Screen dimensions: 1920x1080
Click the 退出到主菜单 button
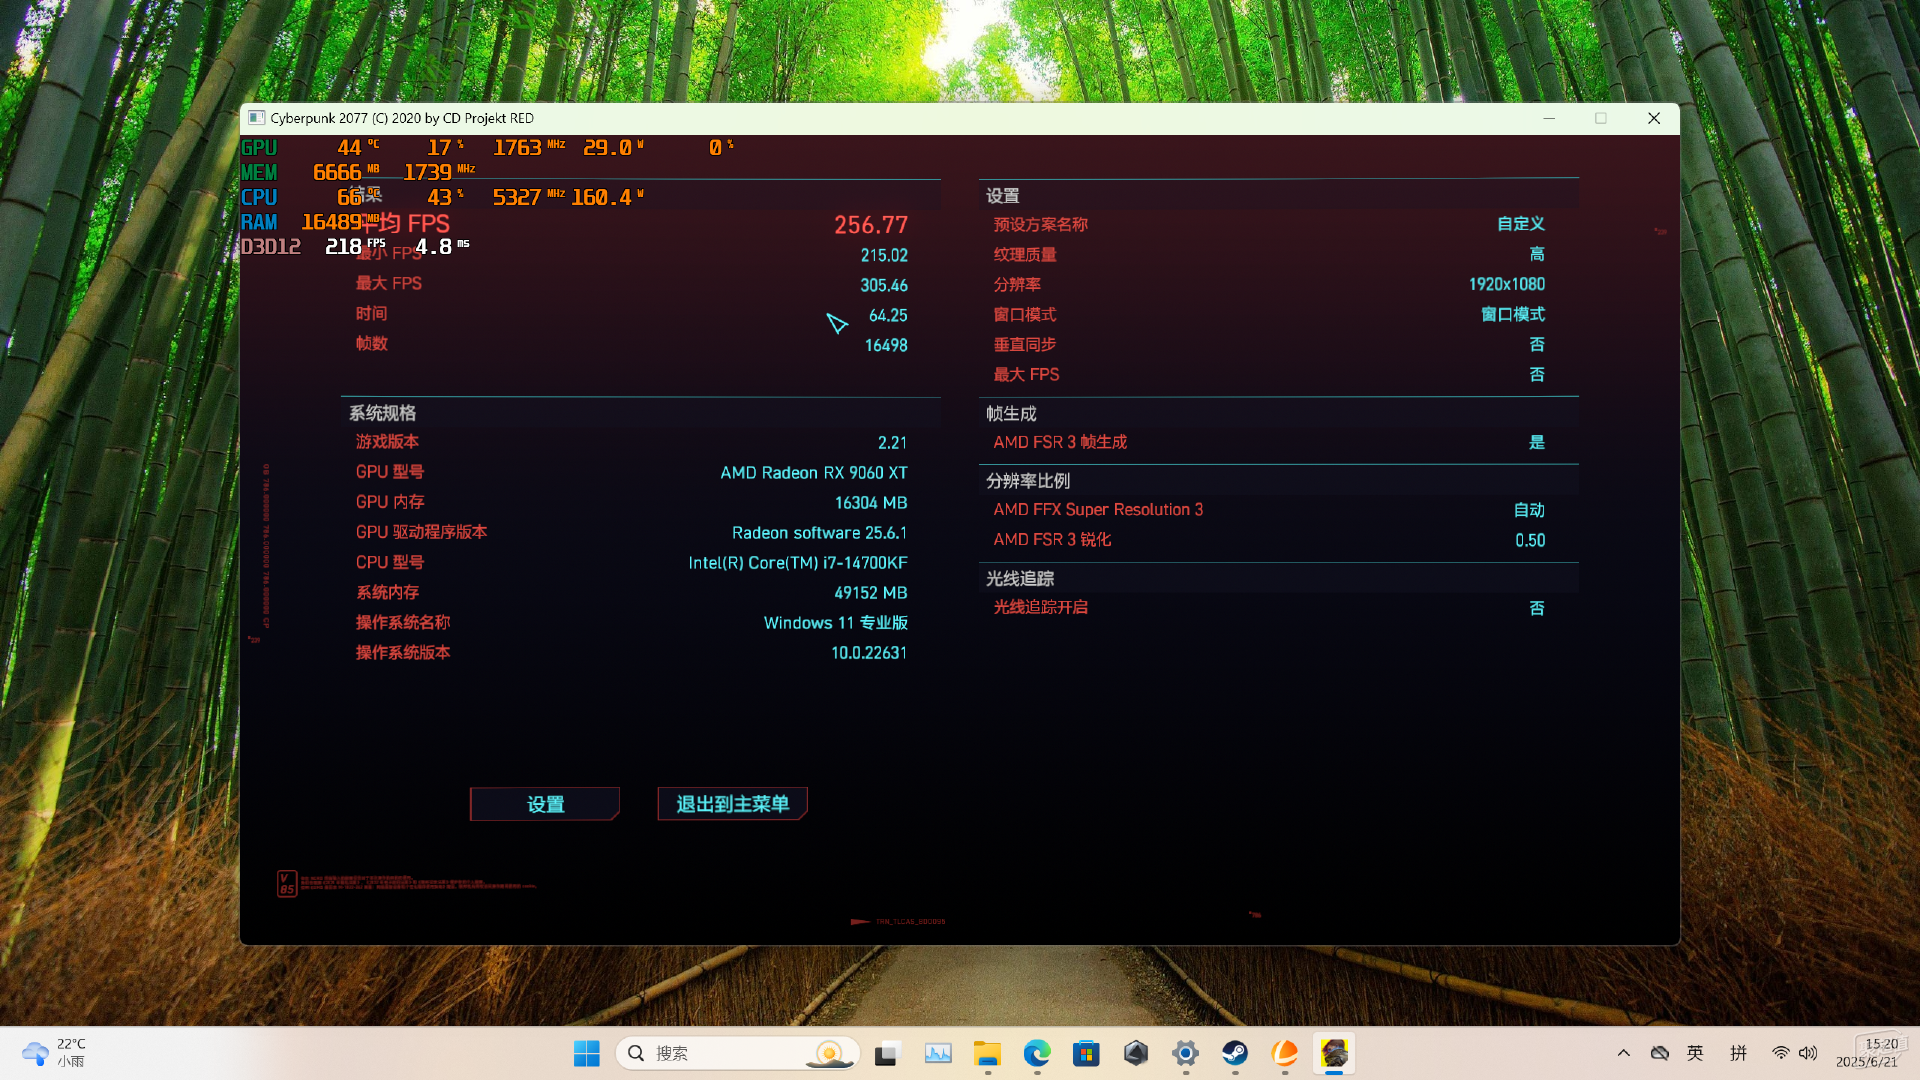pyautogui.click(x=732, y=804)
